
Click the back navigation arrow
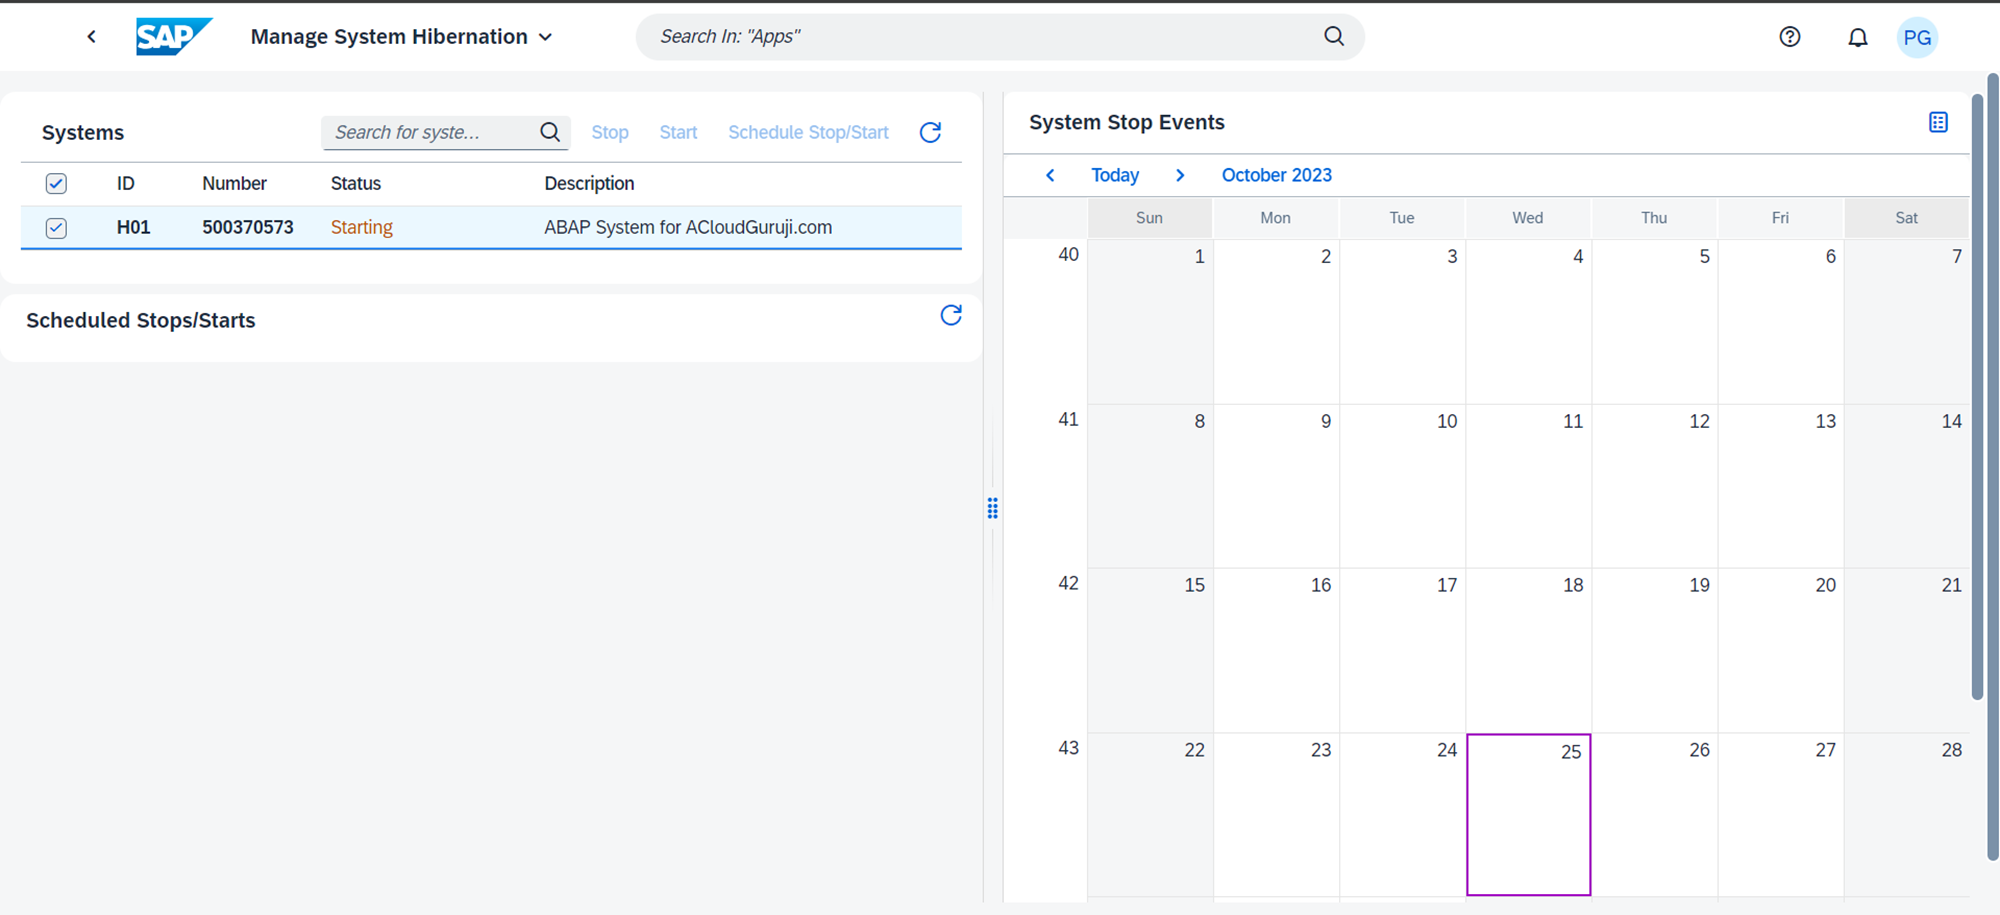click(x=91, y=37)
